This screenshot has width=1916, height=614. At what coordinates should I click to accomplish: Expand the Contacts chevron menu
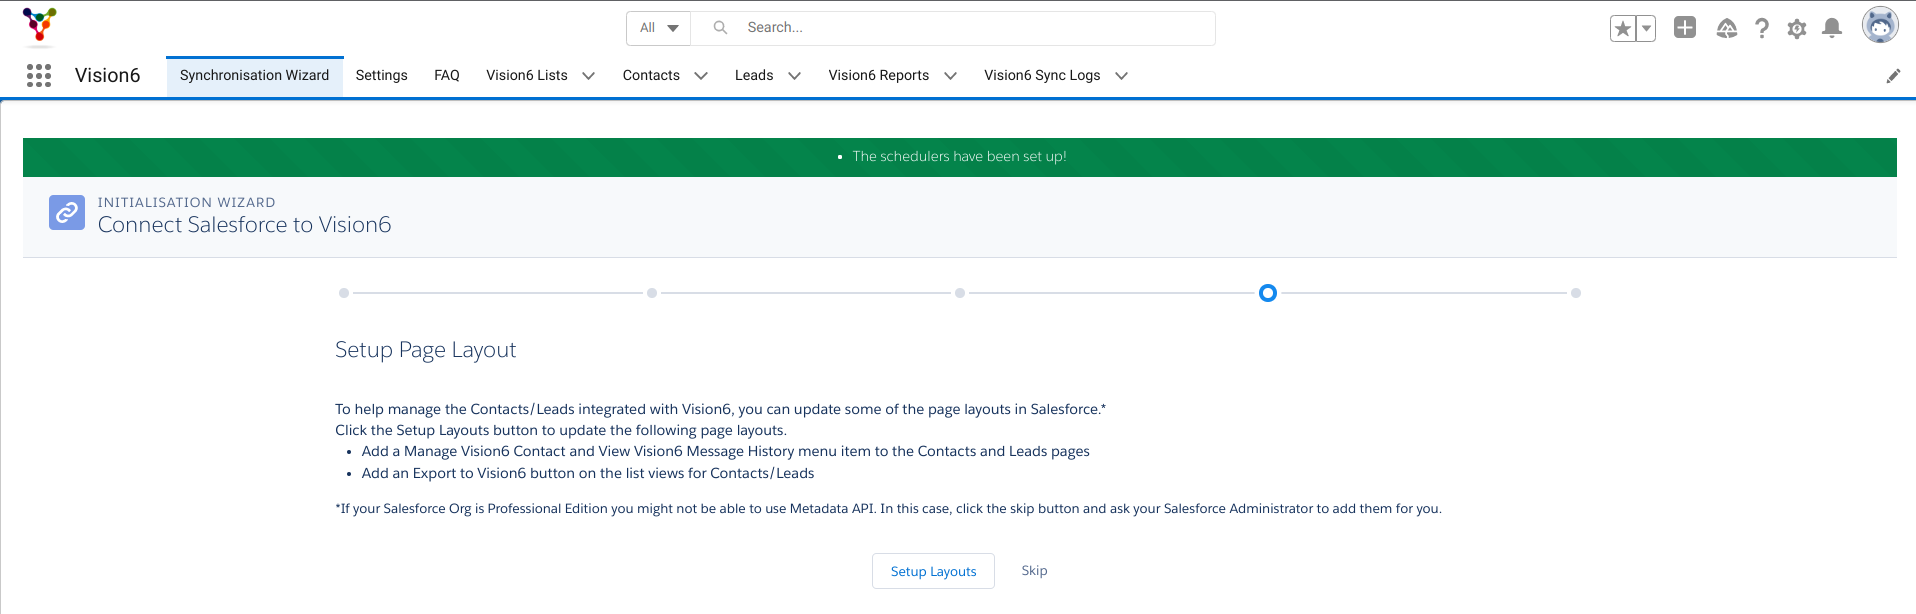click(701, 76)
